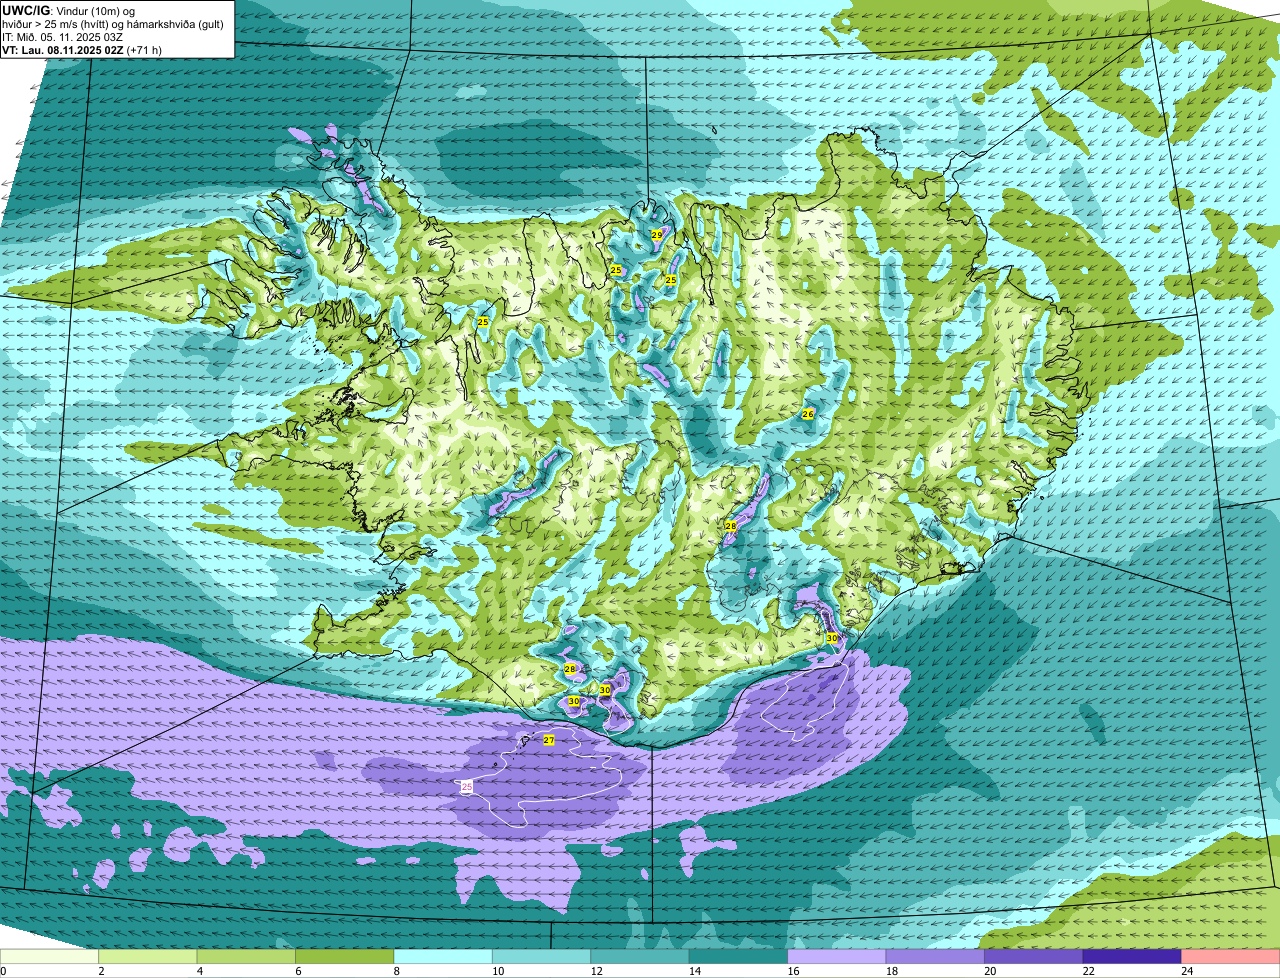Screen dimensions: 1280x978
Task: Select the text 'hviður > 25 m/s (hvítt) og hámarkshviða (gult)'
Action: pyautogui.click(x=113, y=23)
